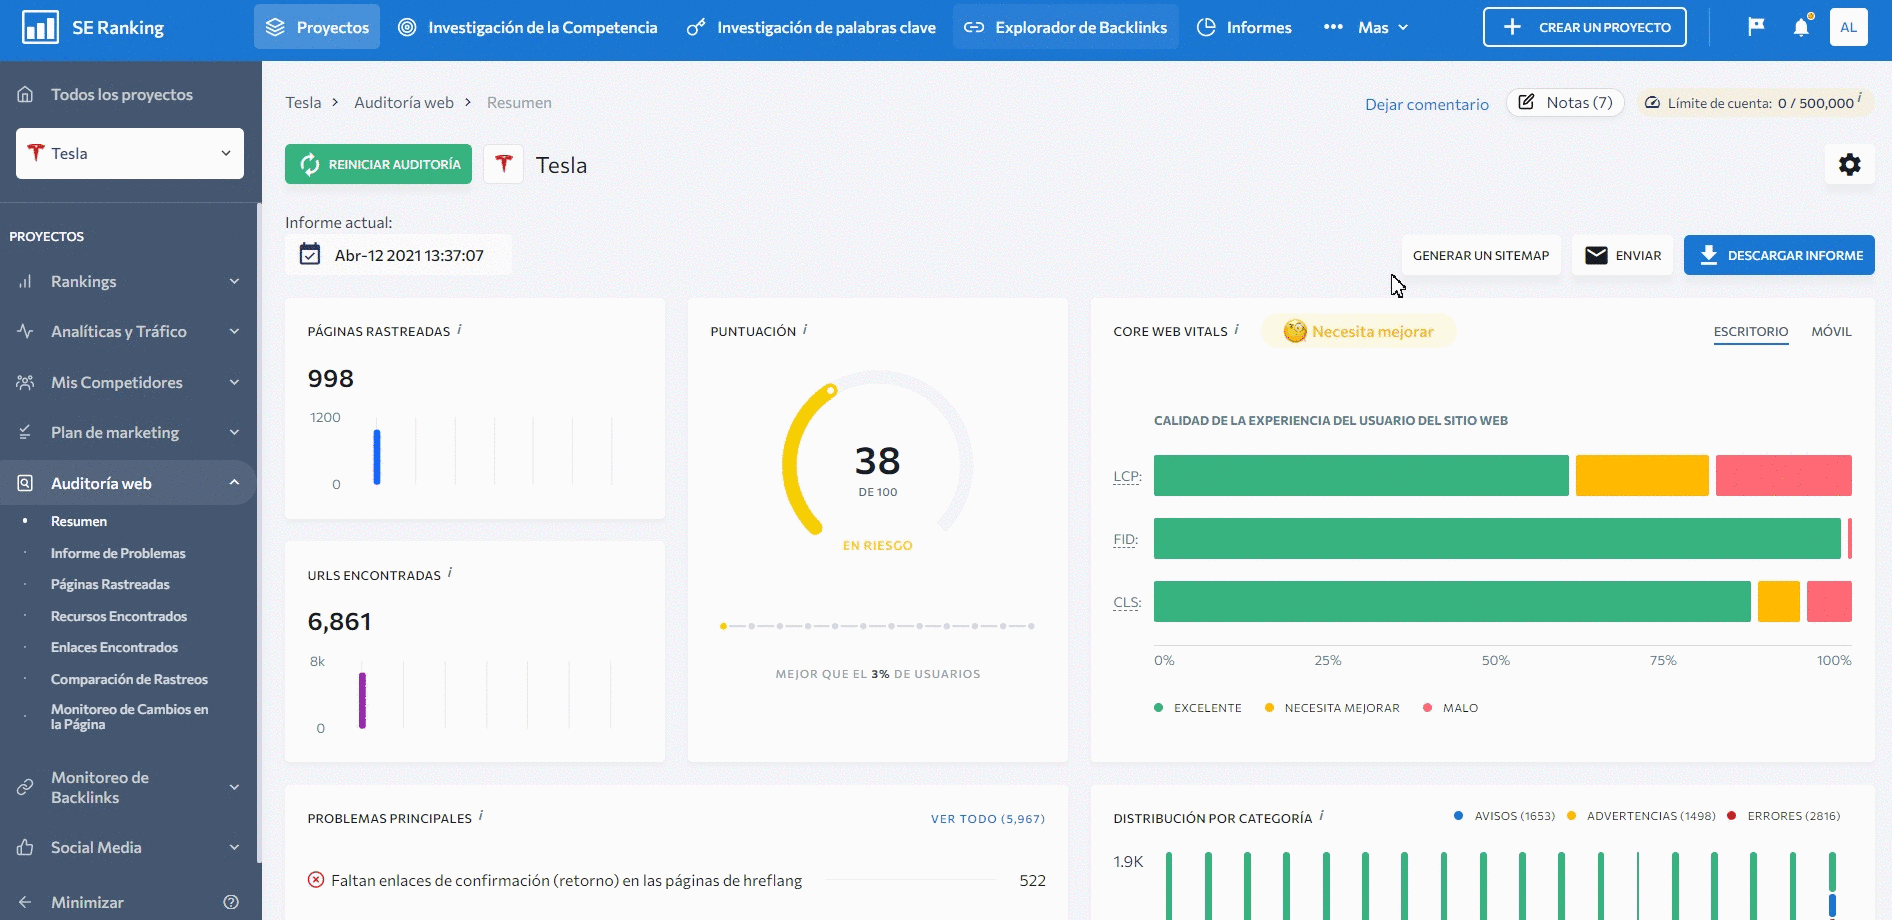This screenshot has height=920, width=1892.
Task: Click info icon next to Problemas Principales
Action: [x=481, y=816]
